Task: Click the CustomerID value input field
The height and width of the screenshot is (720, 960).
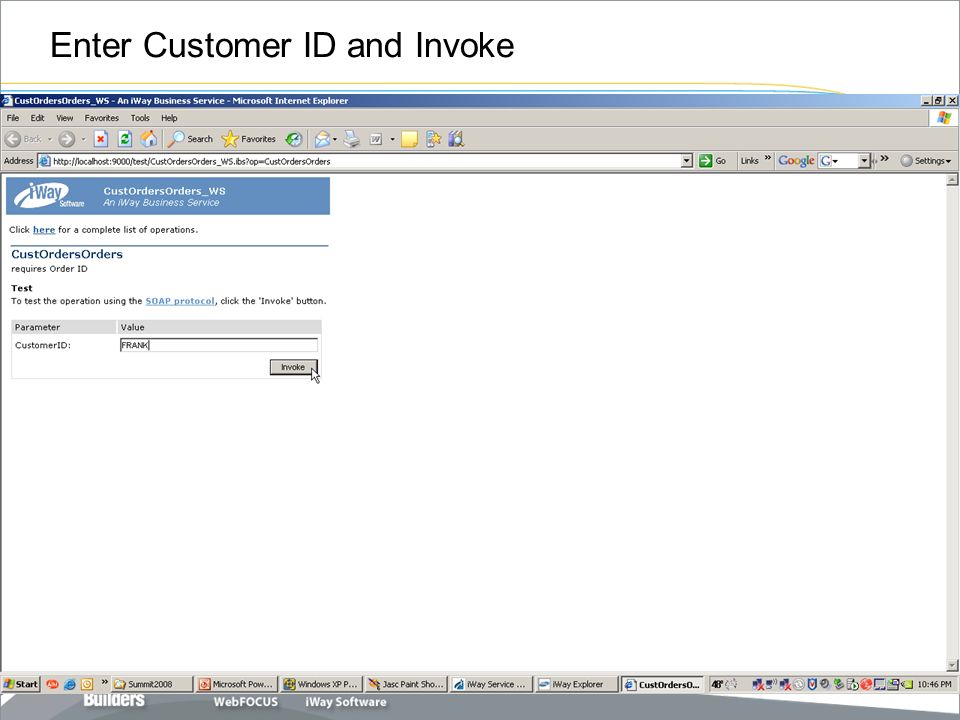Action: tap(219, 345)
